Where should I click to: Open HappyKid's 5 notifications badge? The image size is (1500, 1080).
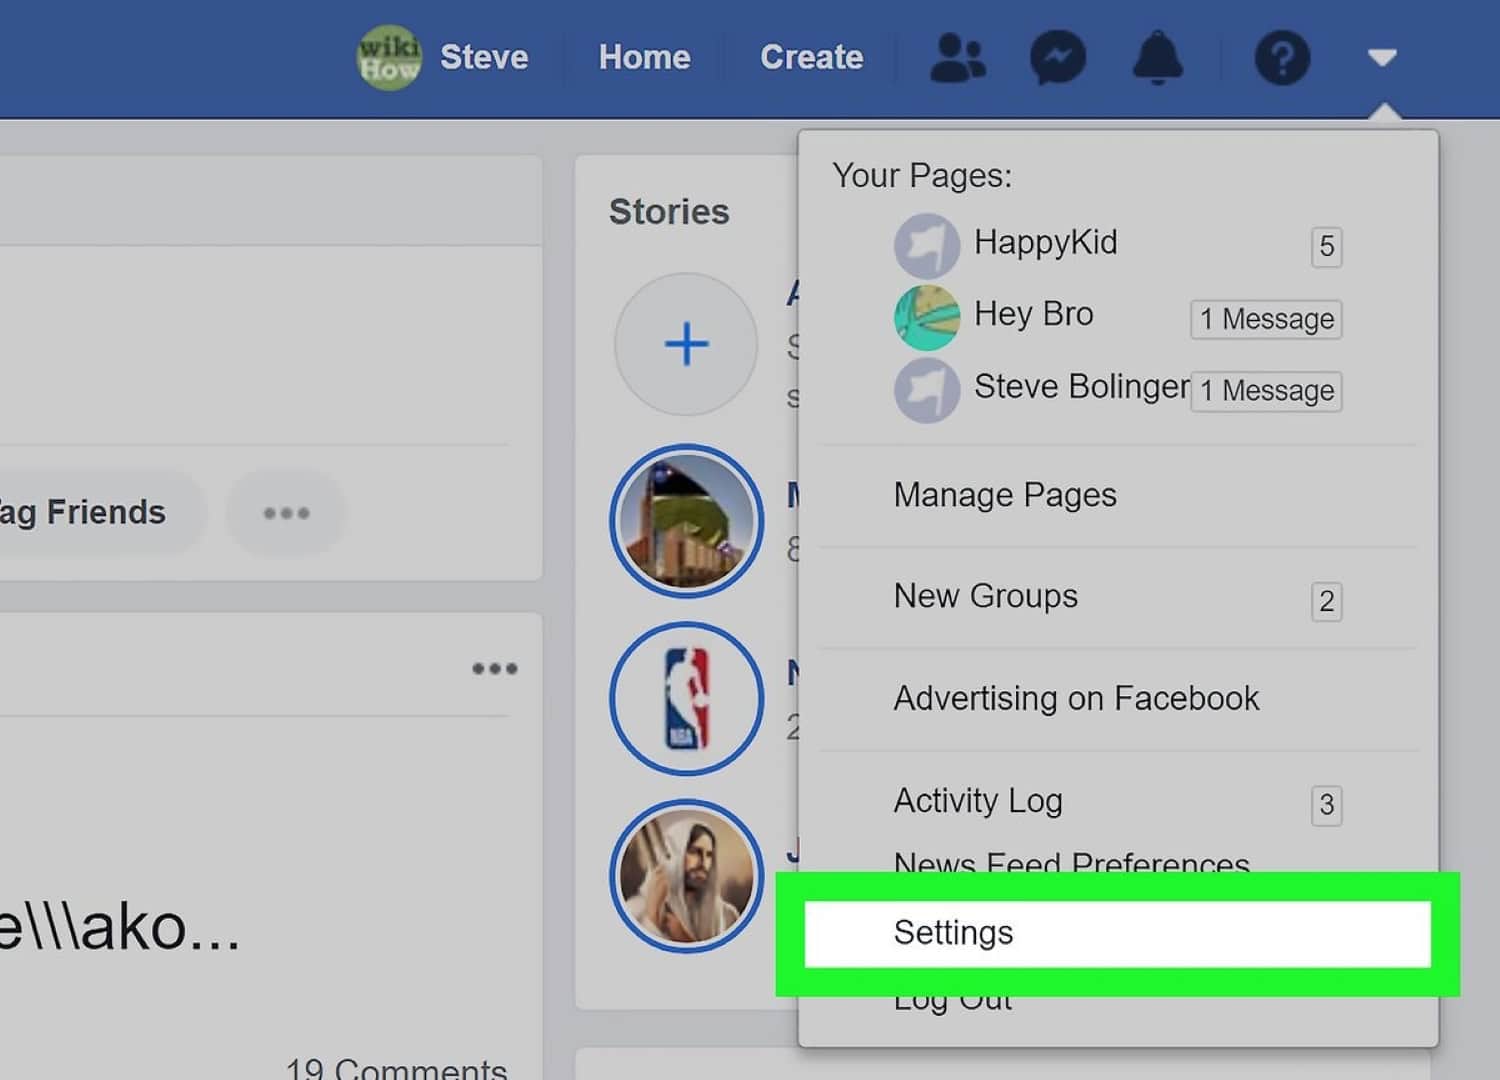point(1326,246)
